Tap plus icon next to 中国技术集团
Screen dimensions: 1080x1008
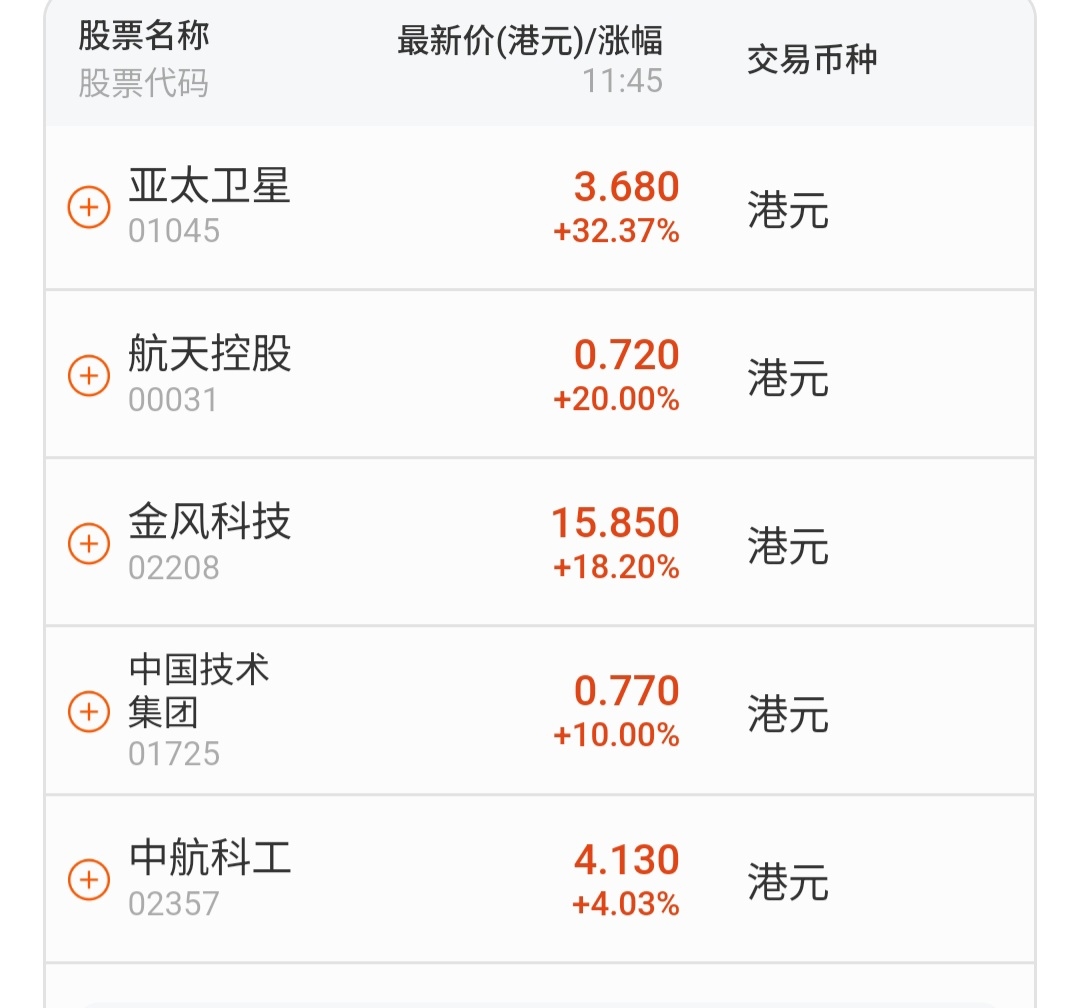click(x=89, y=711)
